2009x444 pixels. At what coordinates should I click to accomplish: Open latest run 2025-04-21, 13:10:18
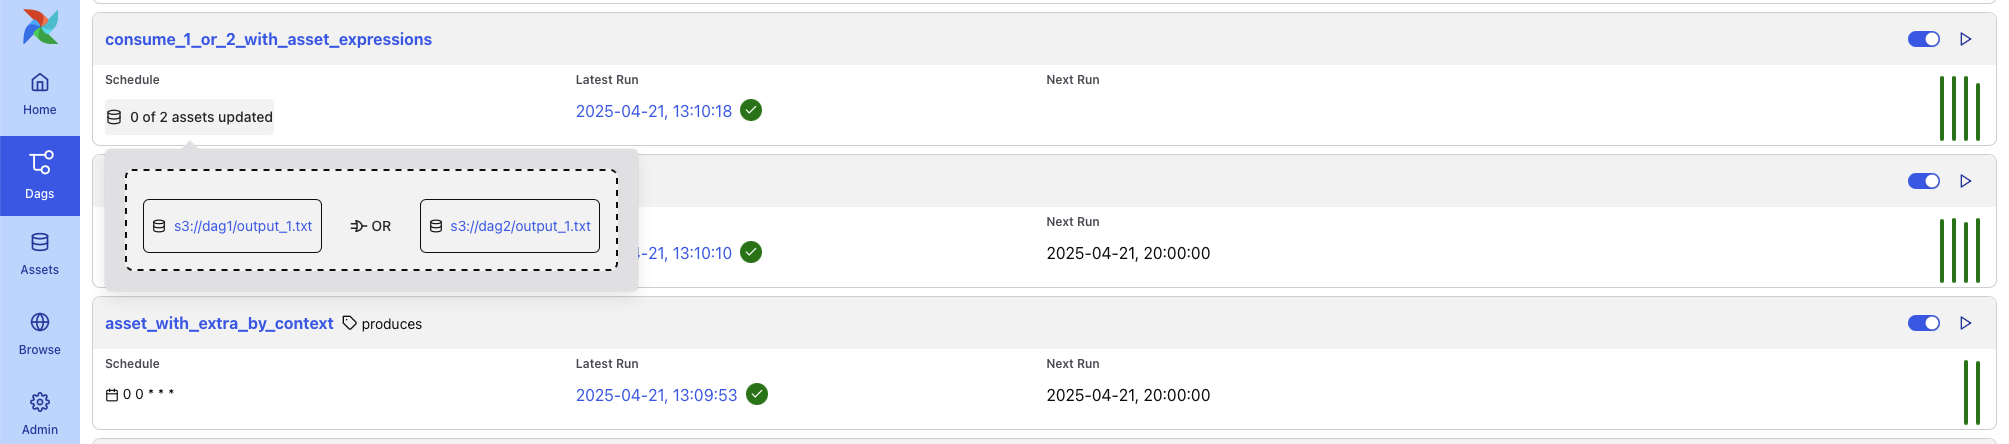(x=653, y=111)
